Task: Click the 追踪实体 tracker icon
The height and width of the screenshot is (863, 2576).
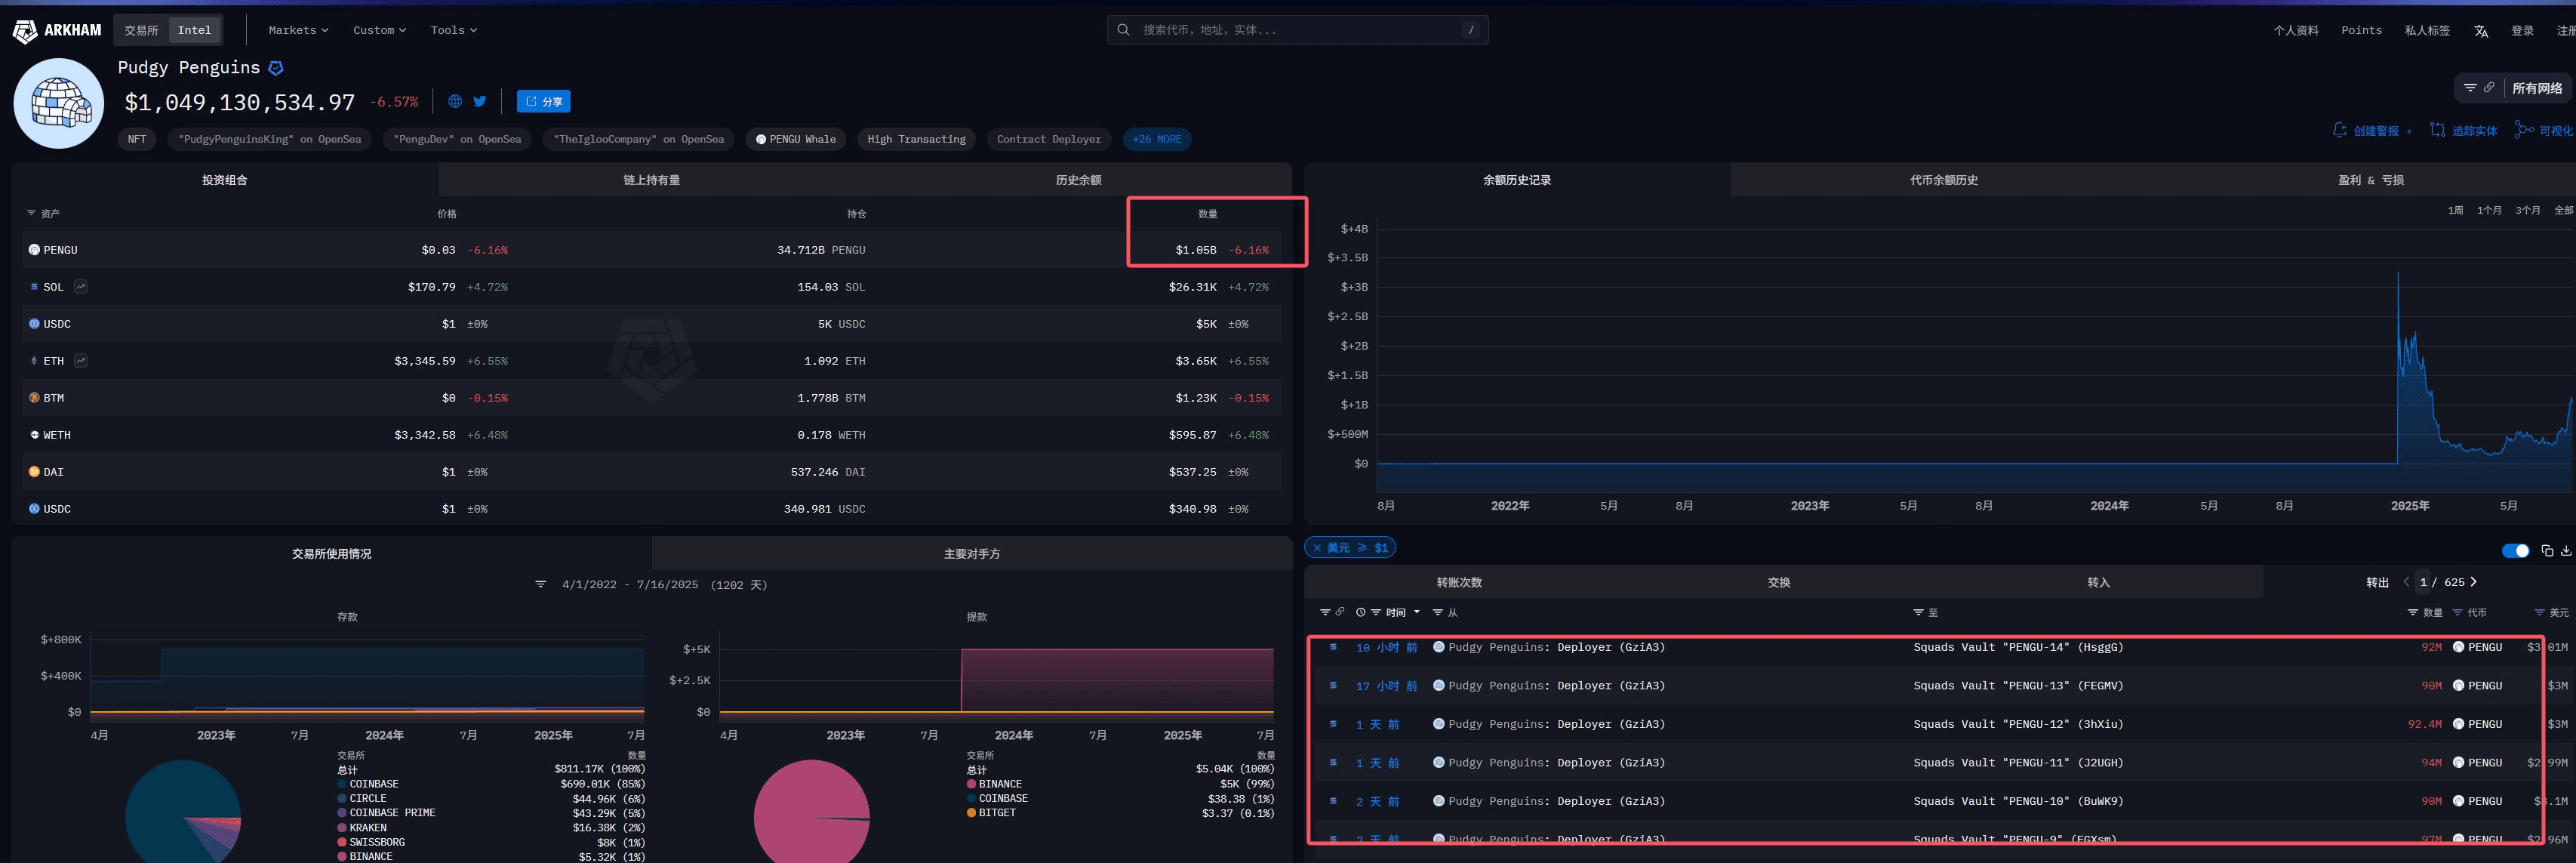Action: 2437,130
